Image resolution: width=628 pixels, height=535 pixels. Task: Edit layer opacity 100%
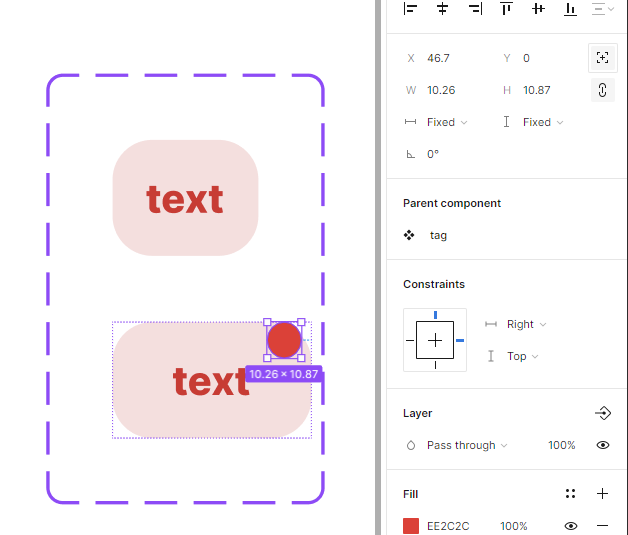pyautogui.click(x=562, y=445)
